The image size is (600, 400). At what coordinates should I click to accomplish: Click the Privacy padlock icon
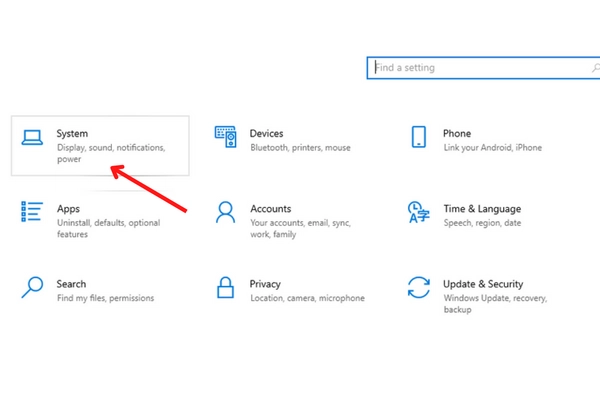226,288
